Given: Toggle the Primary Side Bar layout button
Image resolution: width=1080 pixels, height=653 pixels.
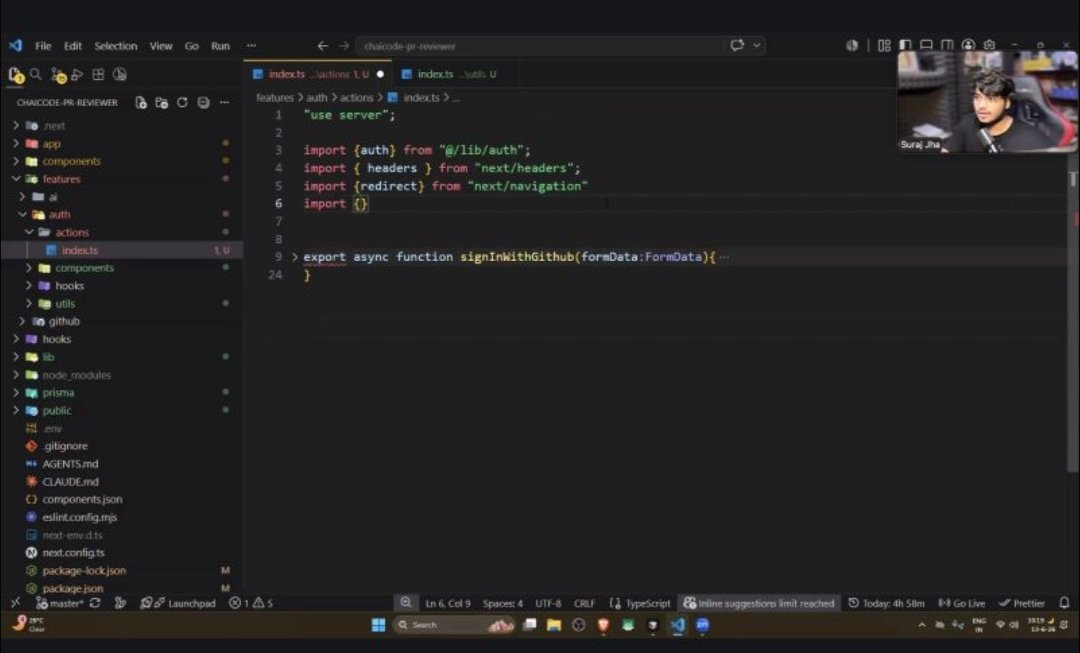Looking at the screenshot, I should 905,45.
